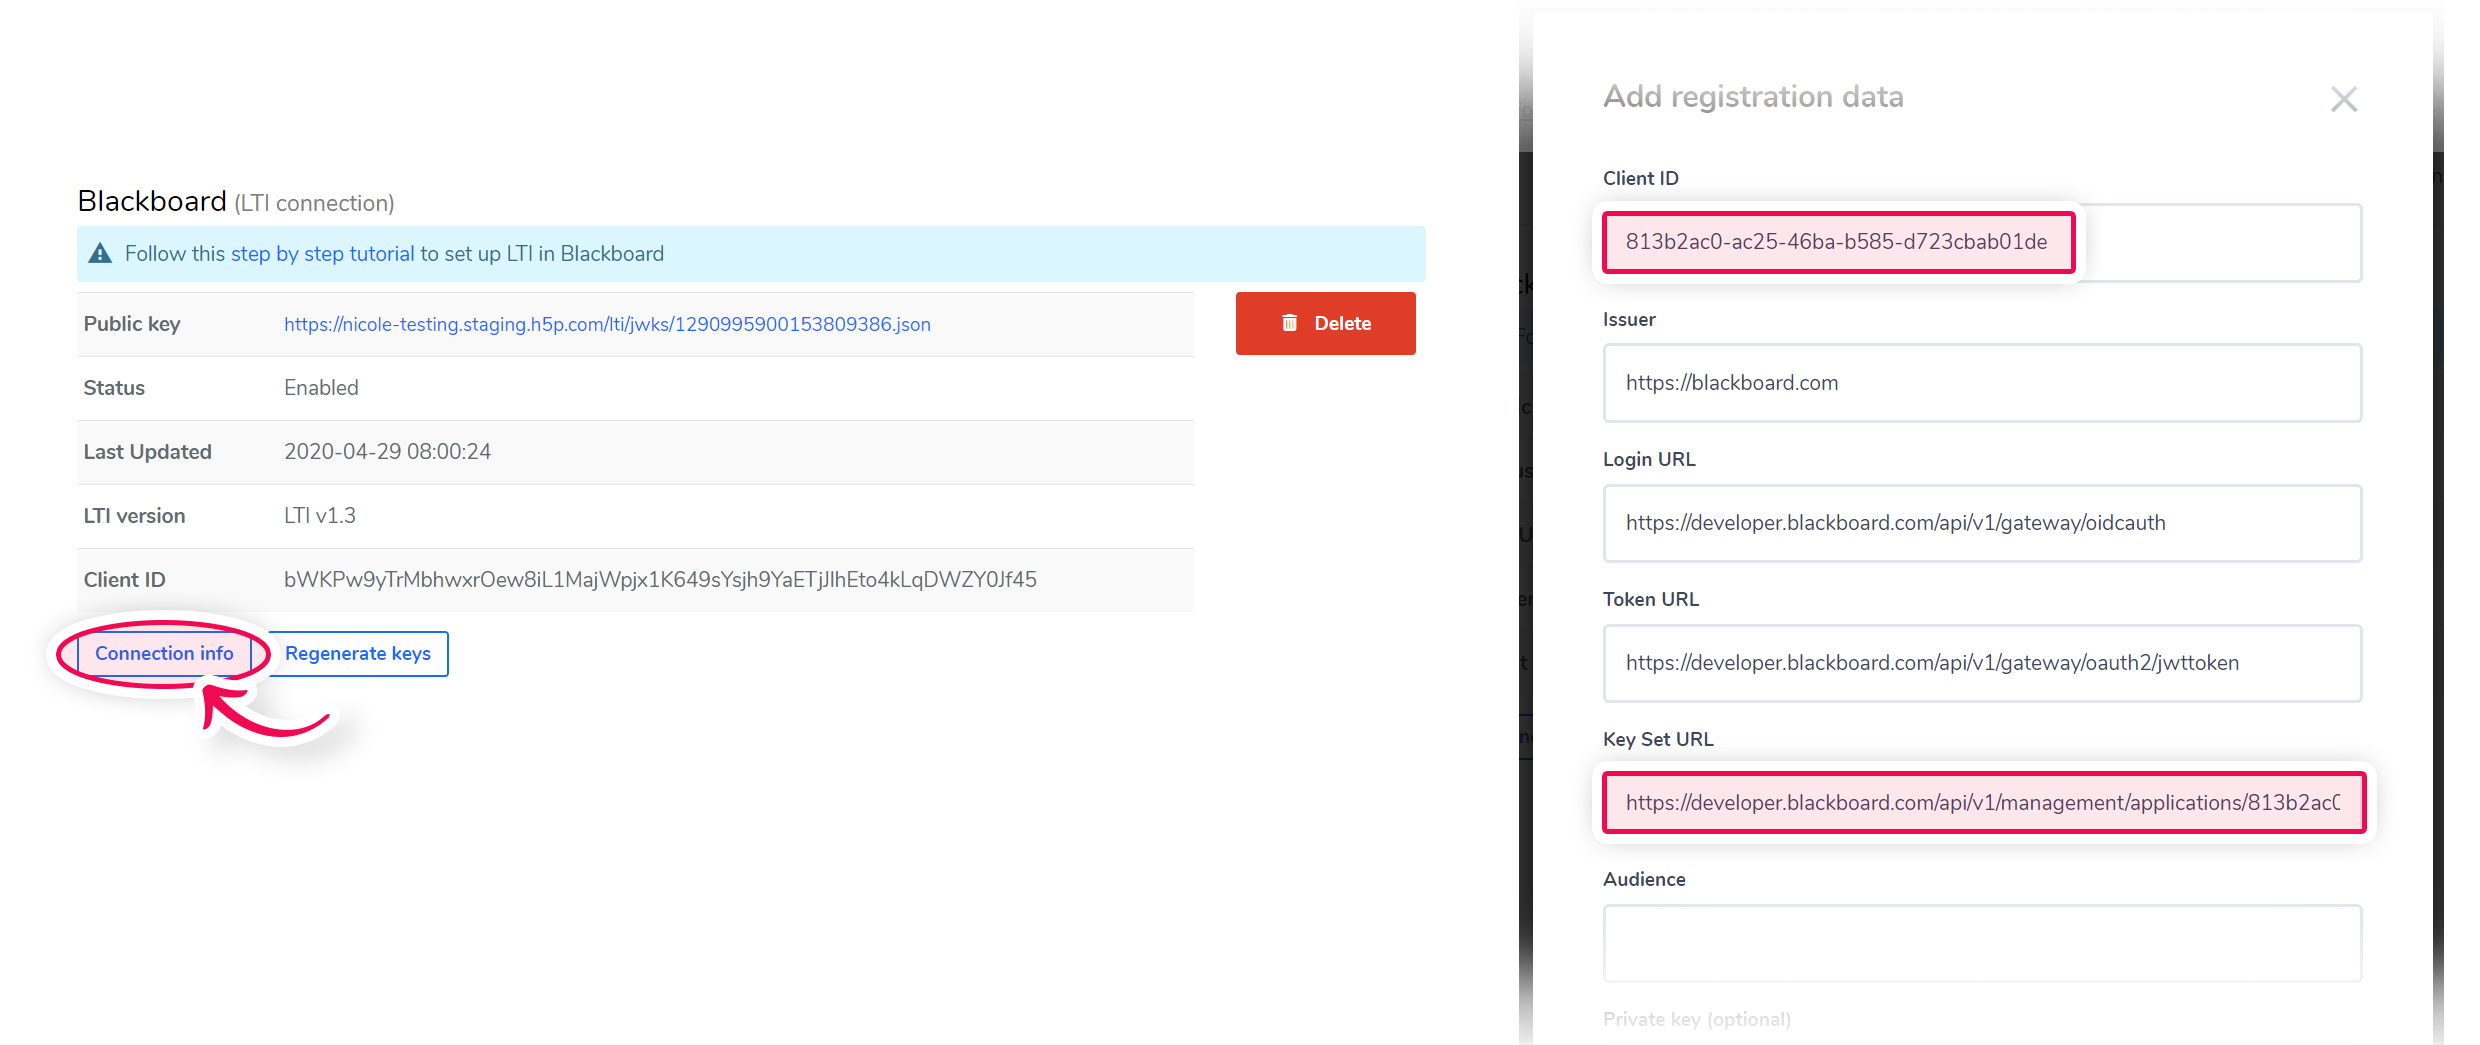This screenshot has width=2480, height=1045.
Task: Focus the Key Set URL input field
Action: point(1981,803)
